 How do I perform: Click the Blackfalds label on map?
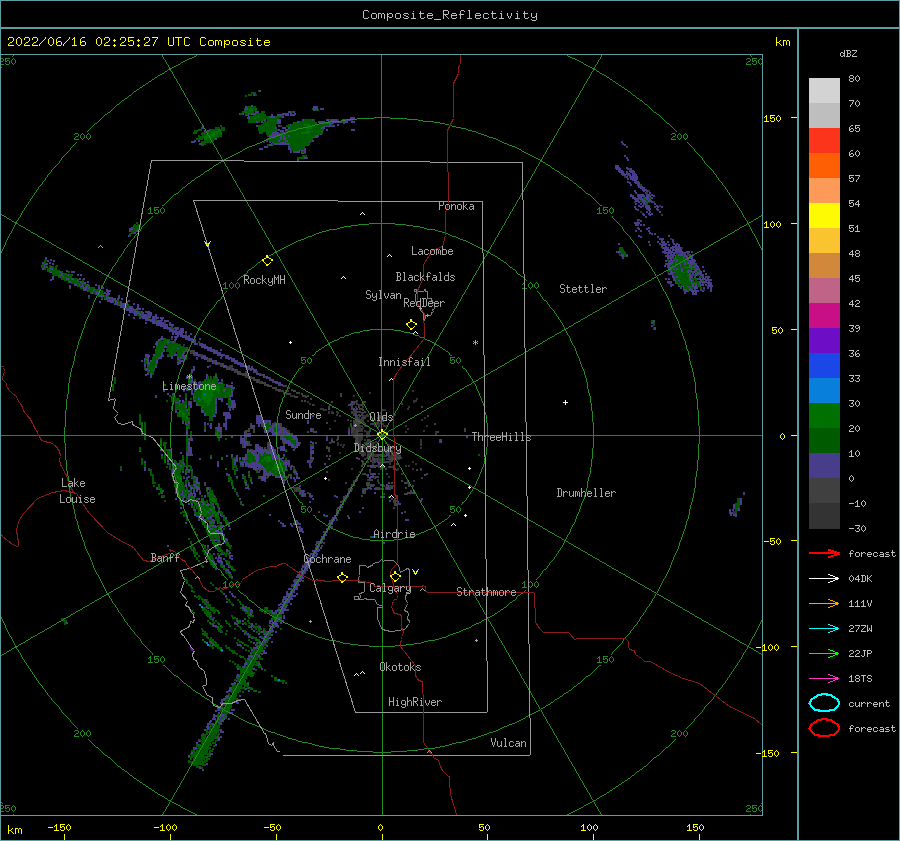point(425,277)
